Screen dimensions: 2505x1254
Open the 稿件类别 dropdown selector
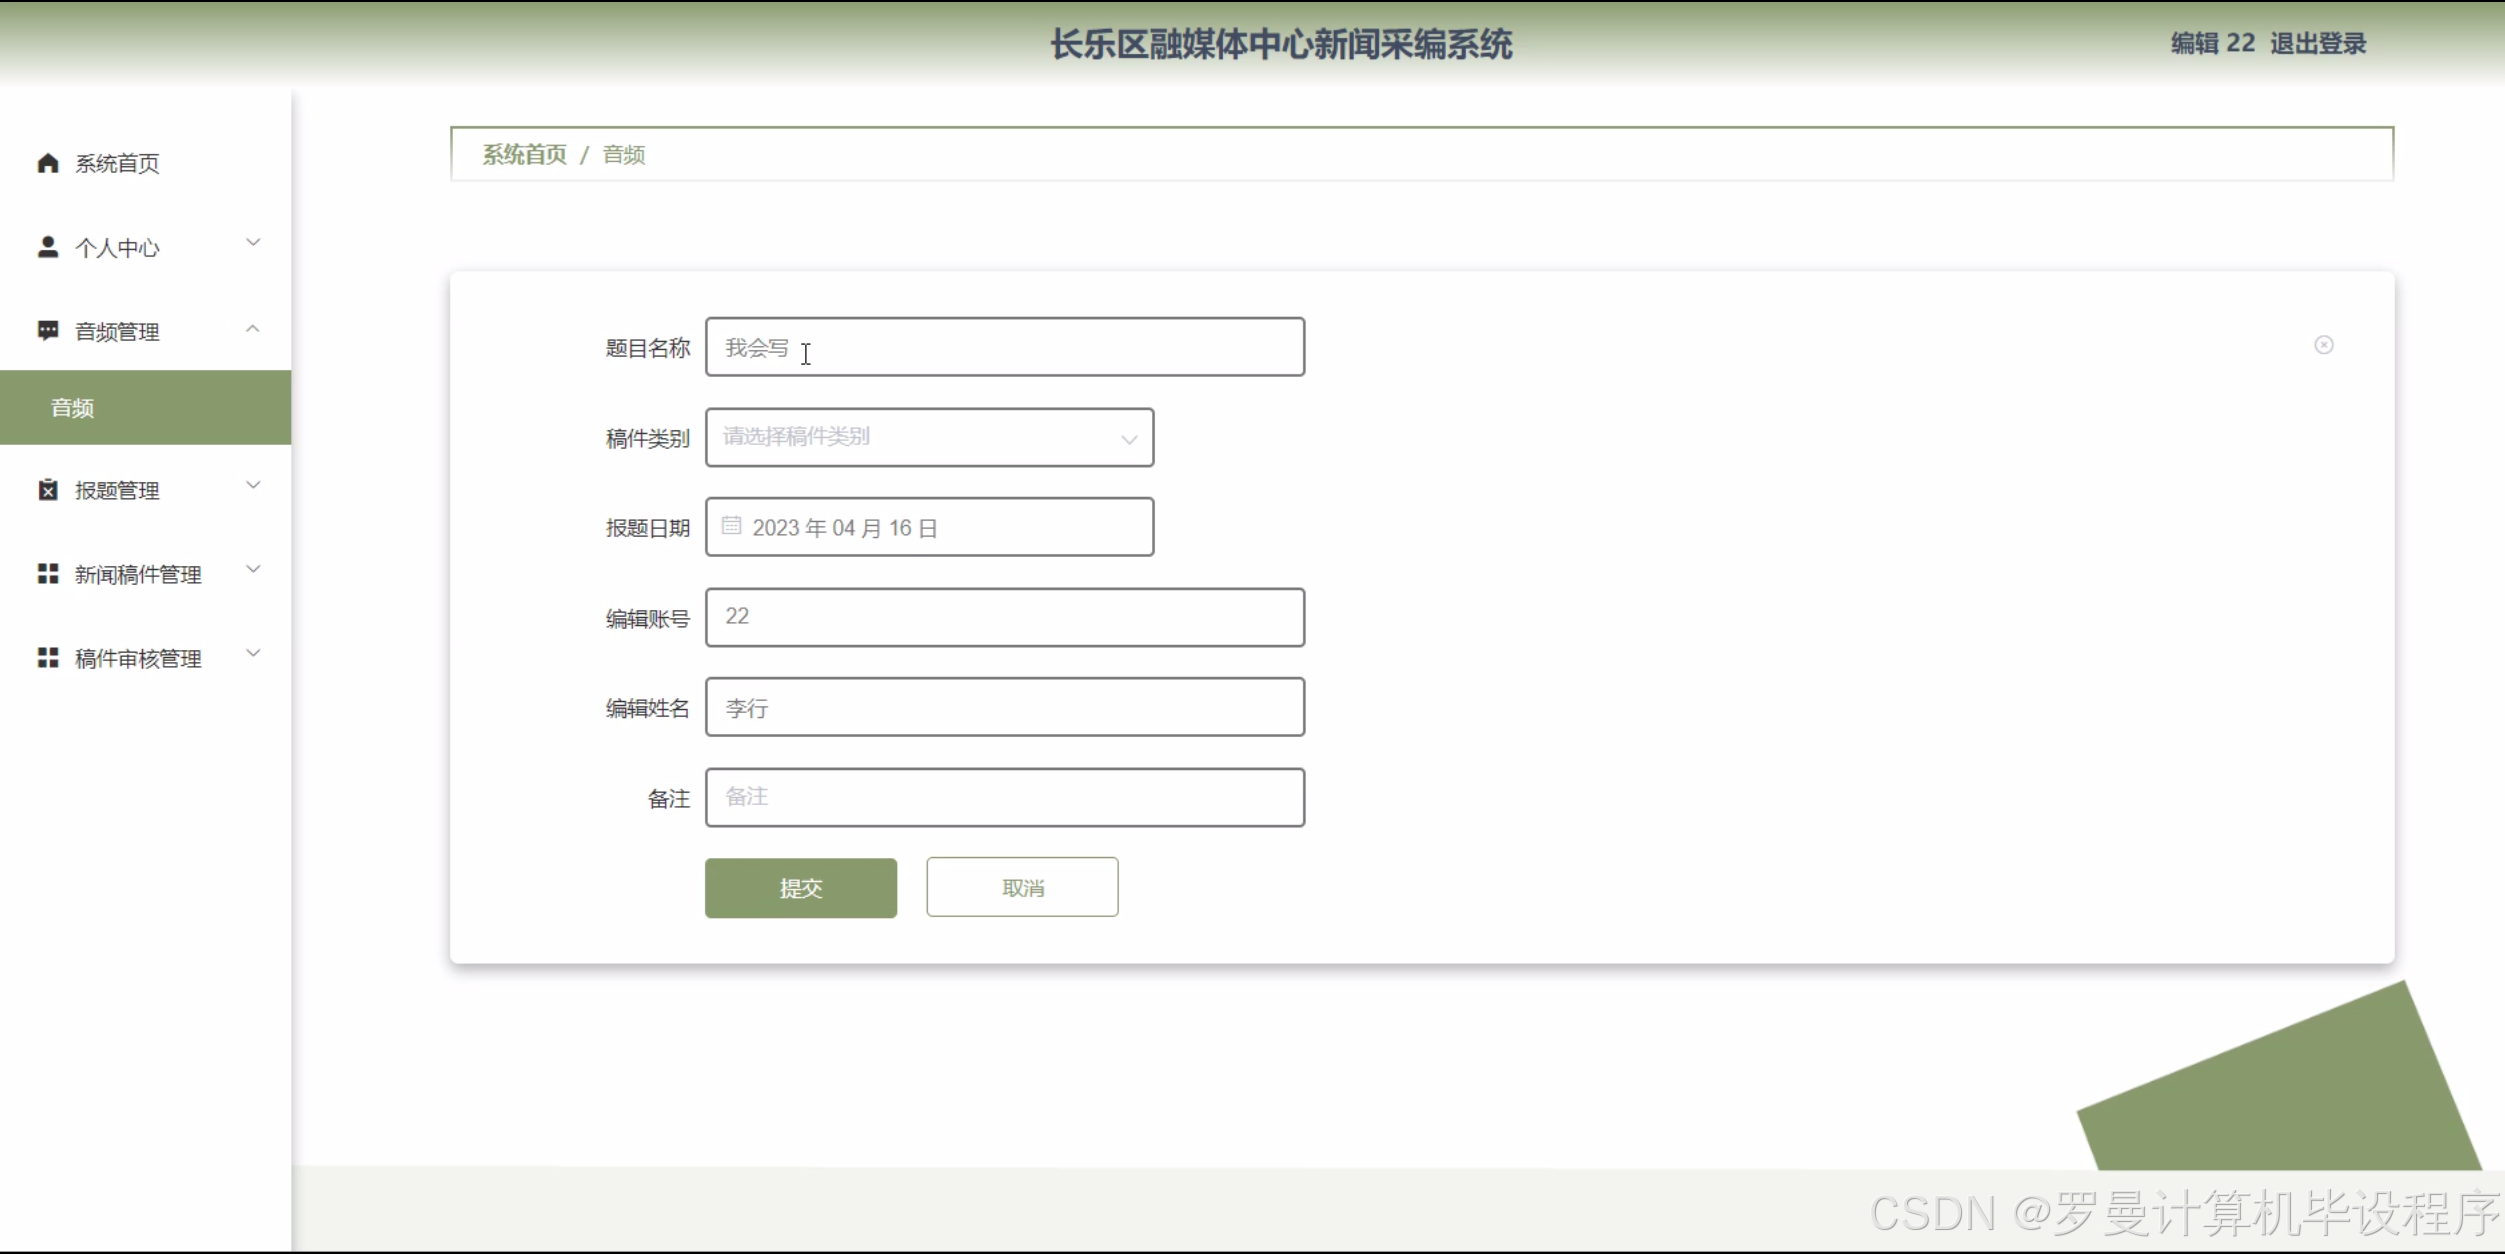(929, 437)
